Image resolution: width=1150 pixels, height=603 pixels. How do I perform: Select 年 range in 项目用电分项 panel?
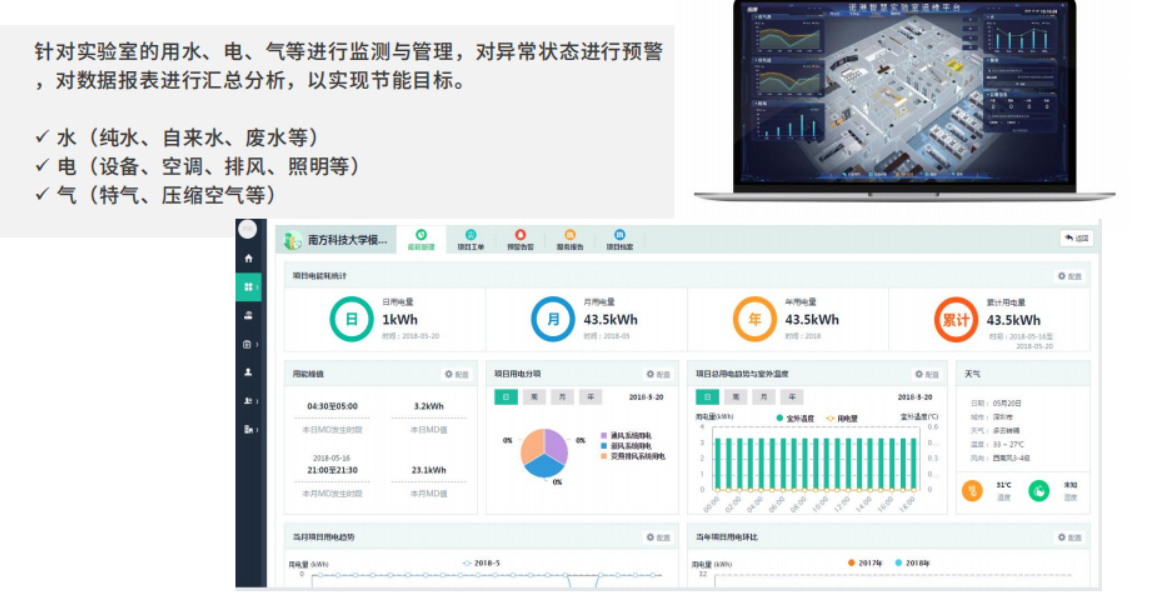point(591,397)
